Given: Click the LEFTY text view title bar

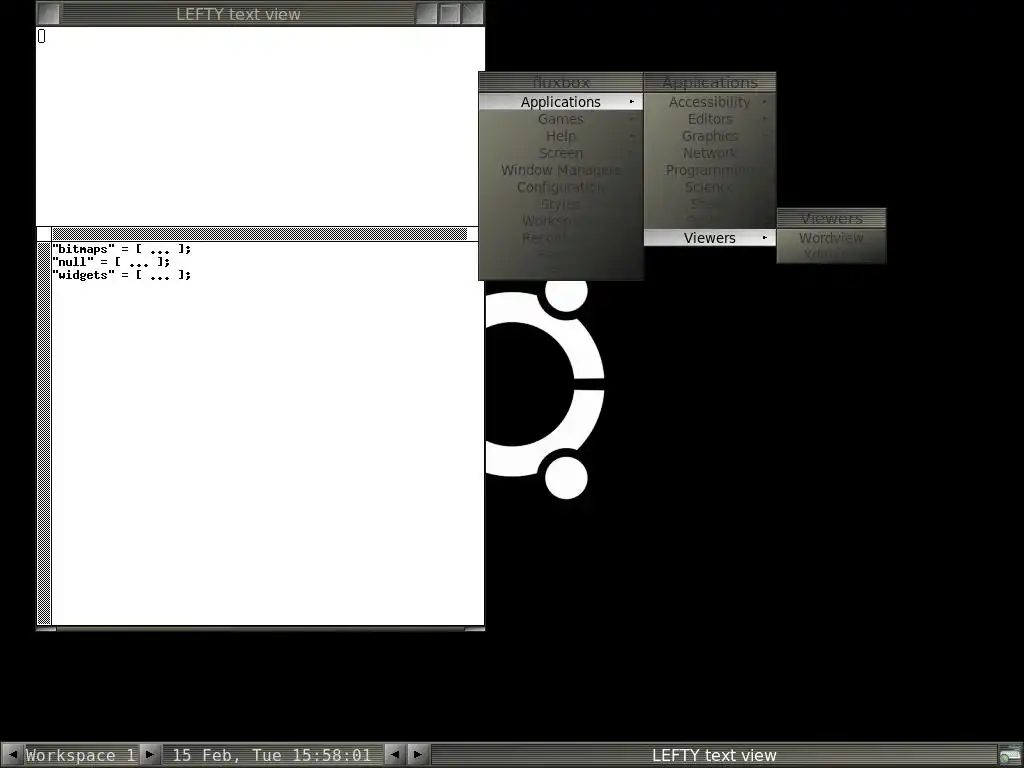Looking at the screenshot, I should (x=238, y=14).
